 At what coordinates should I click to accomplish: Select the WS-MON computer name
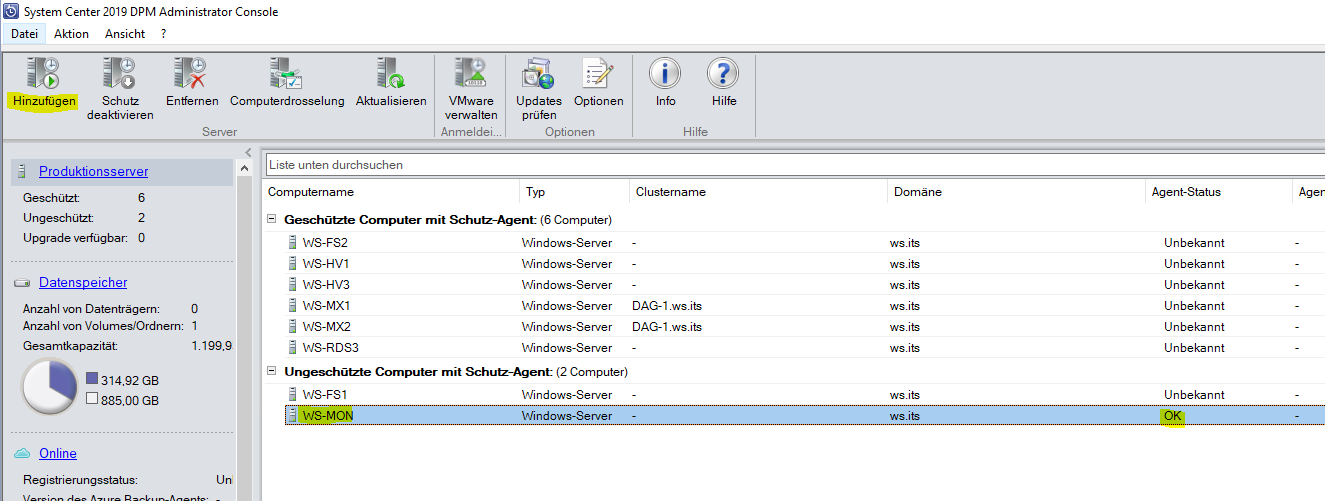click(x=328, y=416)
